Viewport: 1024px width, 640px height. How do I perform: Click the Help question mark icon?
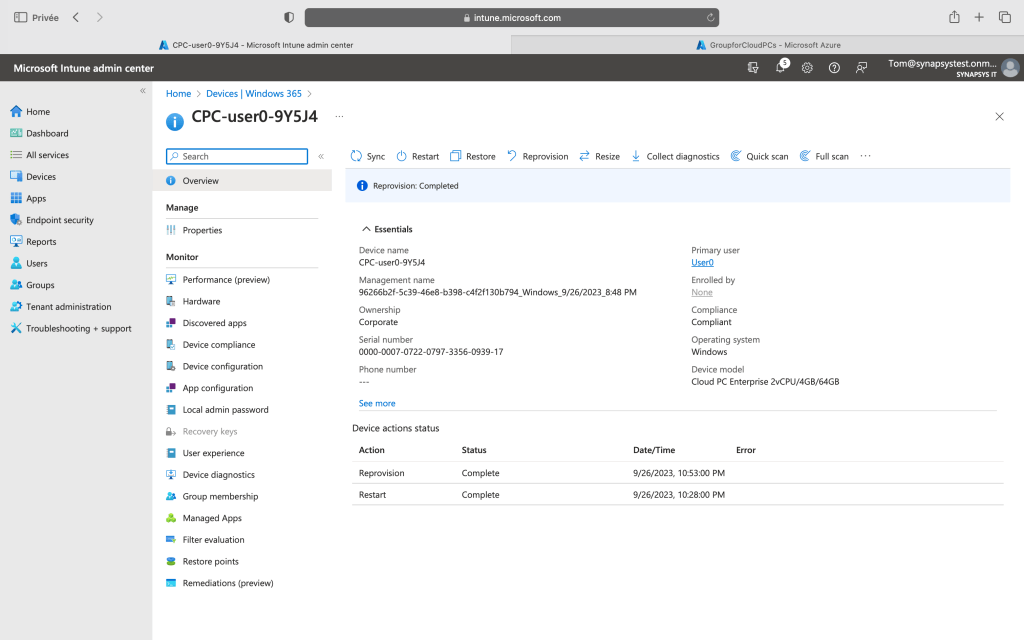[834, 68]
